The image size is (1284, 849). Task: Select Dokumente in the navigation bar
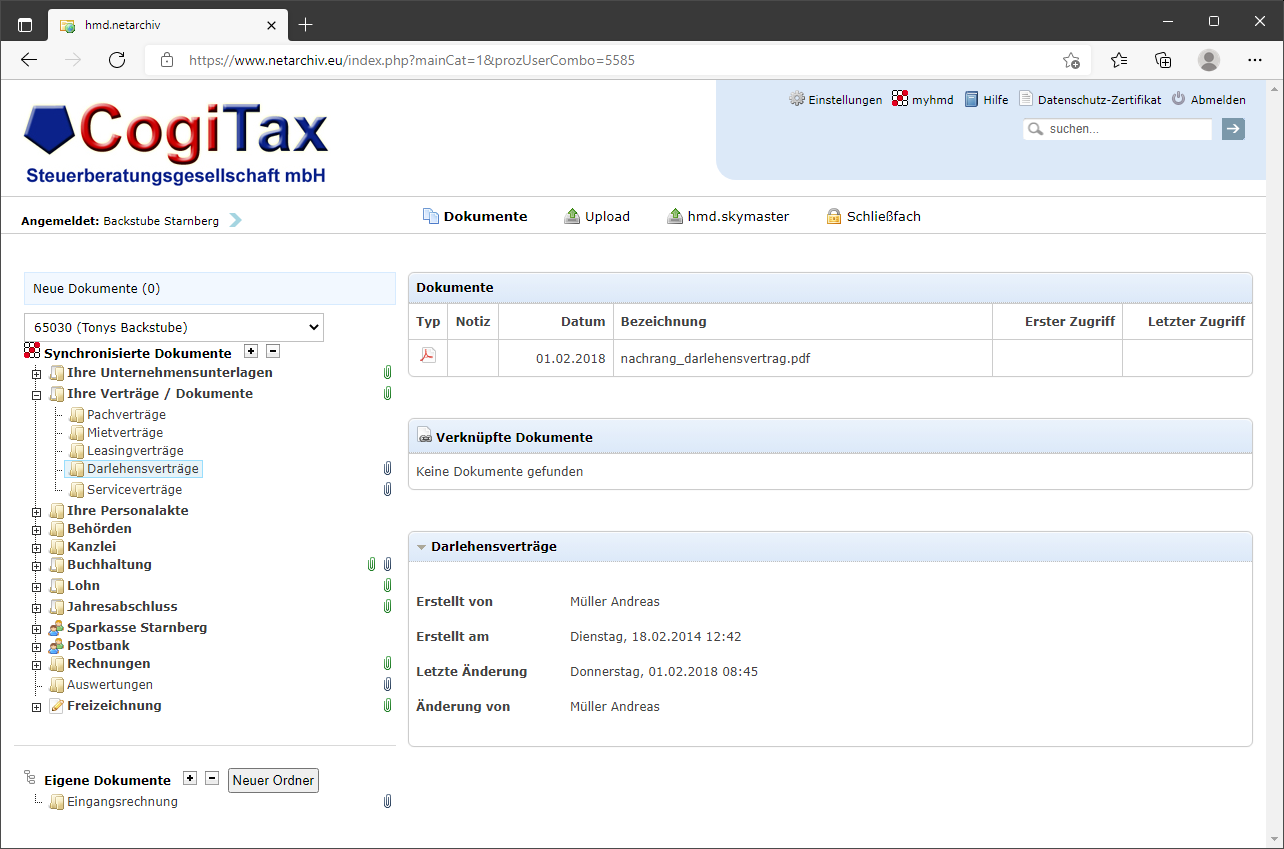[485, 215]
